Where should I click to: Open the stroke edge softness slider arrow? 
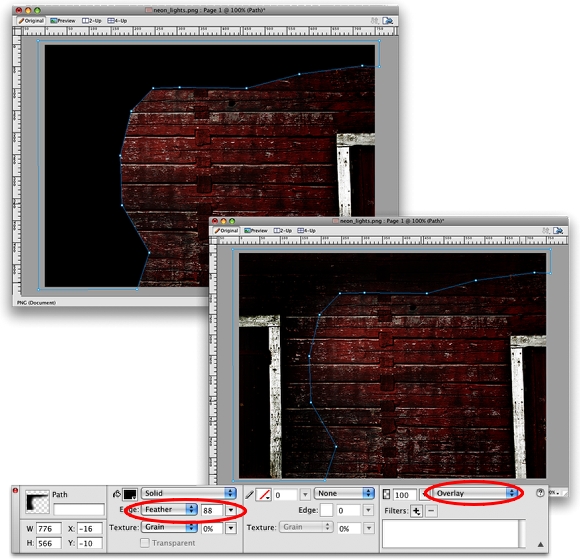[x=368, y=511]
